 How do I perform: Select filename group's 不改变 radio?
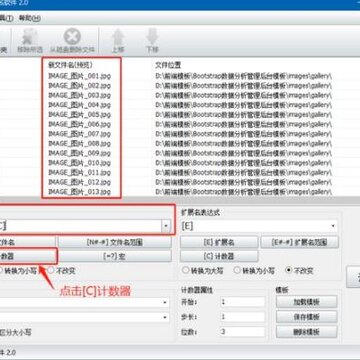point(61,271)
